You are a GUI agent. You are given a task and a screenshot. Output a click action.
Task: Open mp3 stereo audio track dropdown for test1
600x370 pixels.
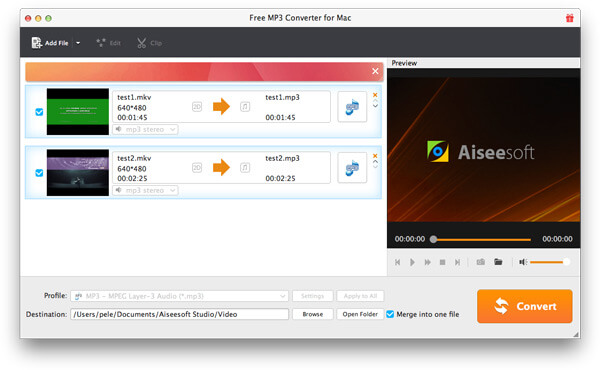coord(145,129)
